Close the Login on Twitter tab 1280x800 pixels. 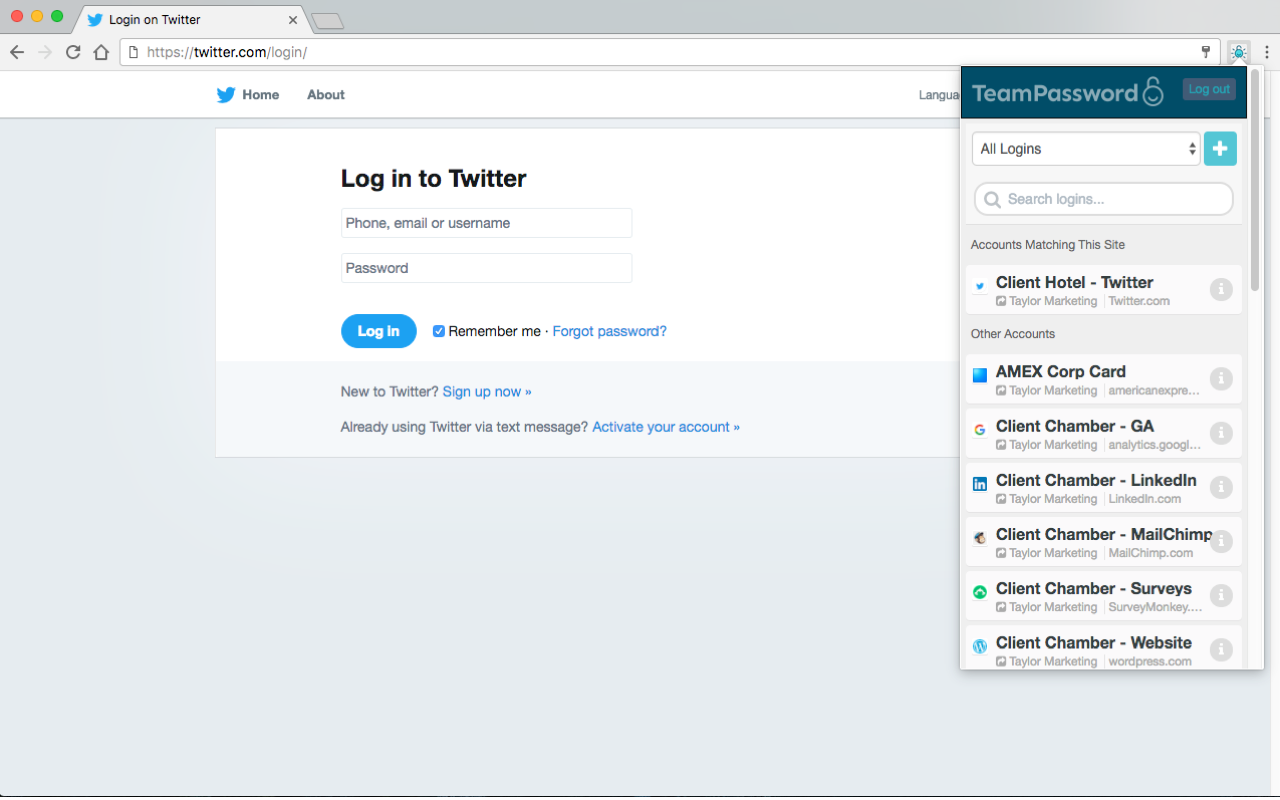(x=293, y=19)
